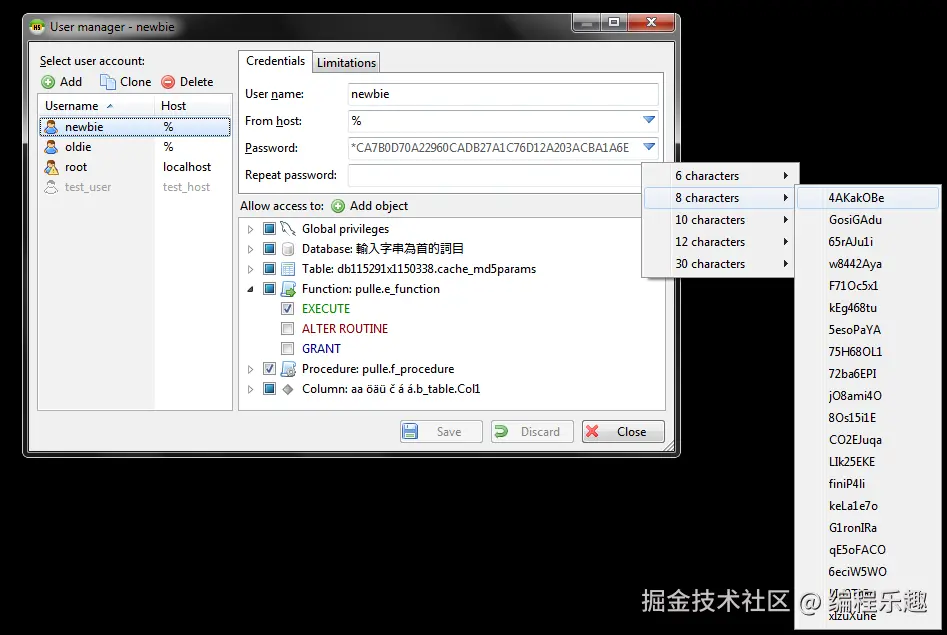Open the Password generator dropdown arrow
Screen dimensions: 947x635
tap(649, 147)
